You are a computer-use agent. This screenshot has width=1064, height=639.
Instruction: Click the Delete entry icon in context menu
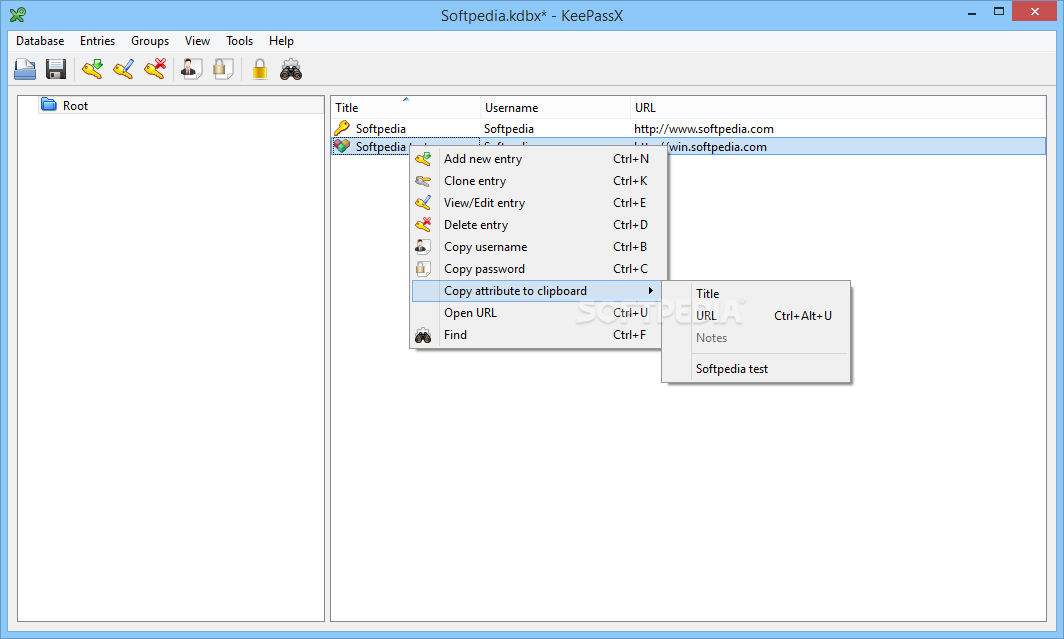[423, 225]
